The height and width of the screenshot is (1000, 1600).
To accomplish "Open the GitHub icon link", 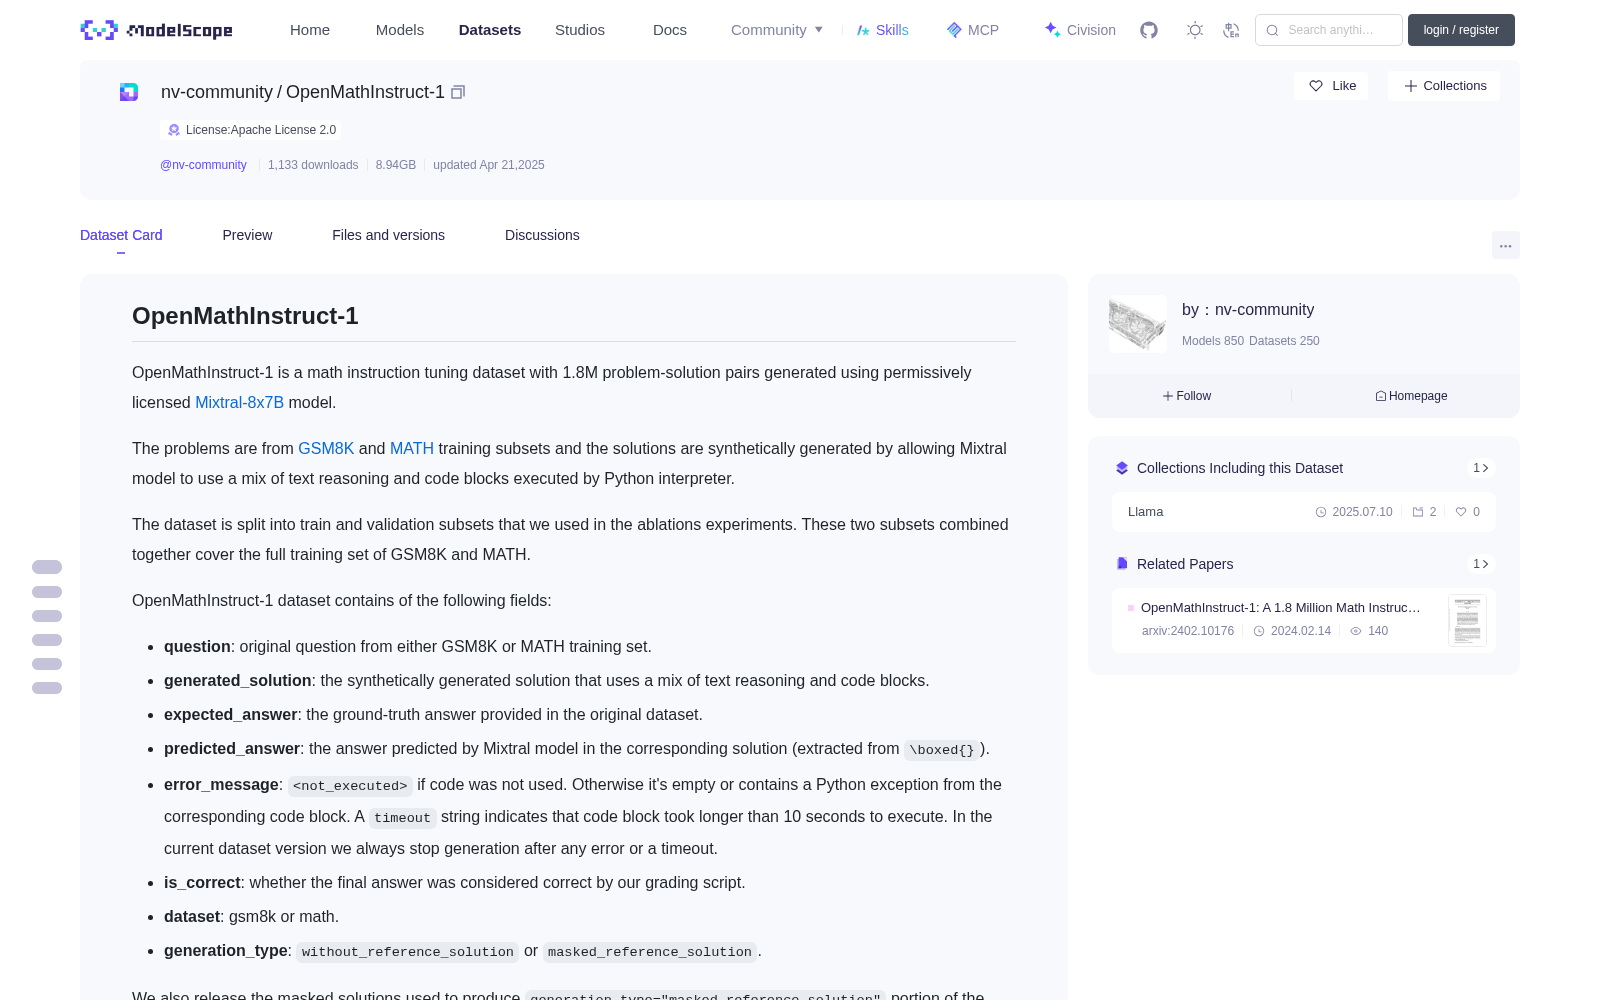I will pos(1149,30).
